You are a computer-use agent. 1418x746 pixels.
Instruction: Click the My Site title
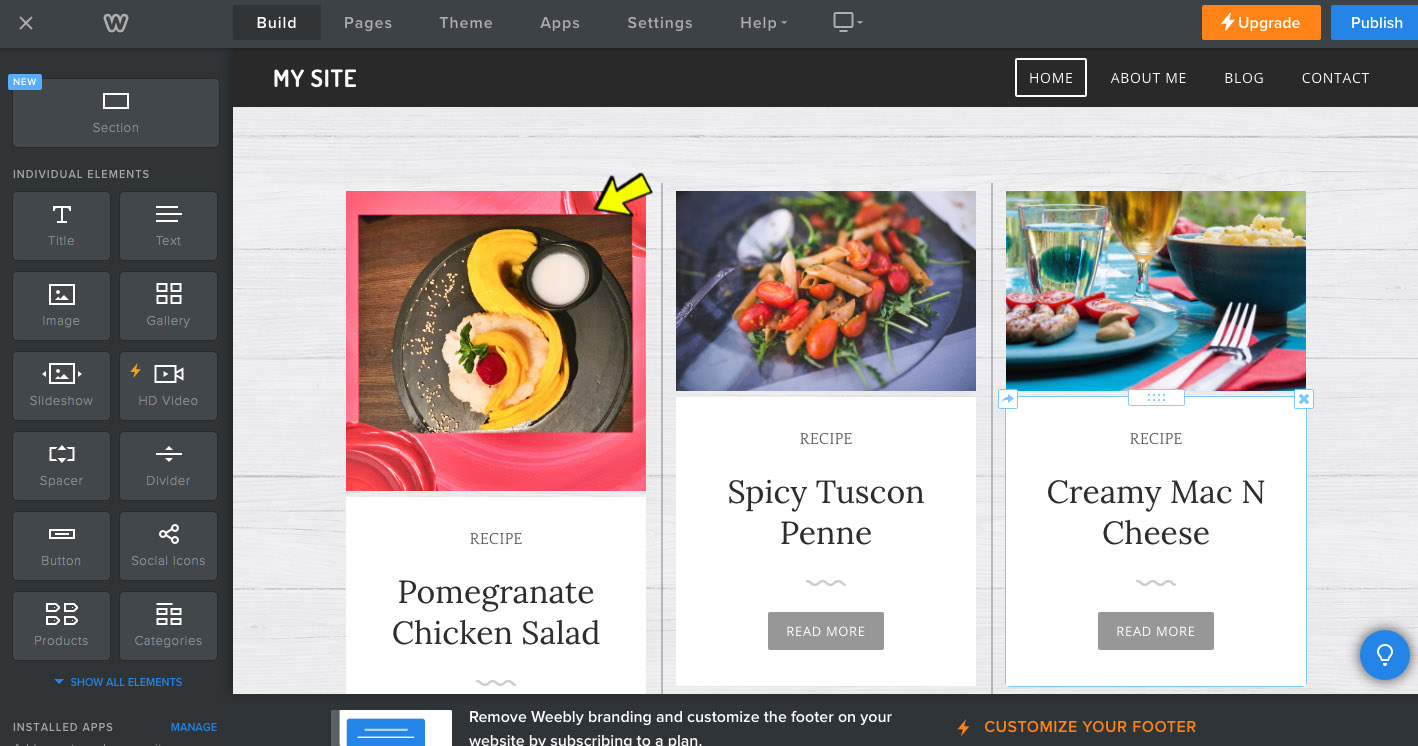pyautogui.click(x=315, y=78)
